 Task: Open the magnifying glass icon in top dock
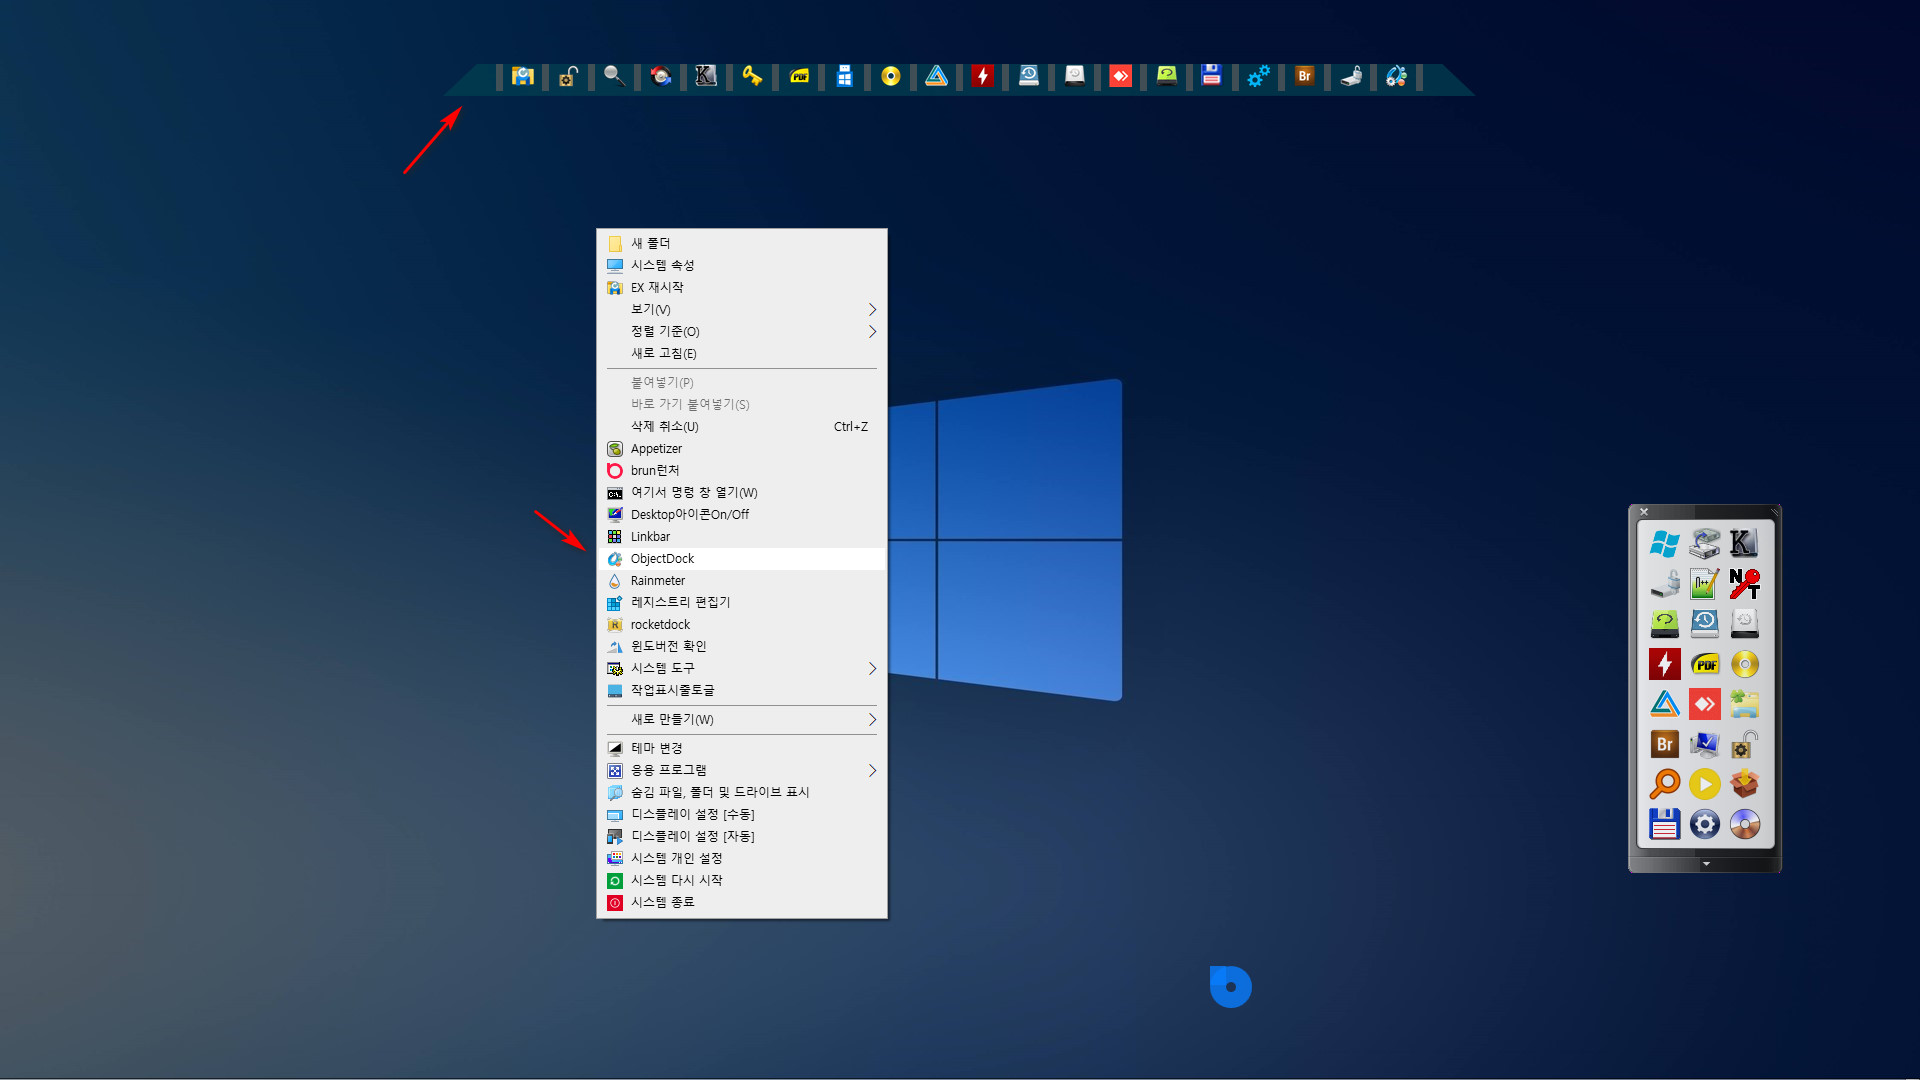(614, 76)
